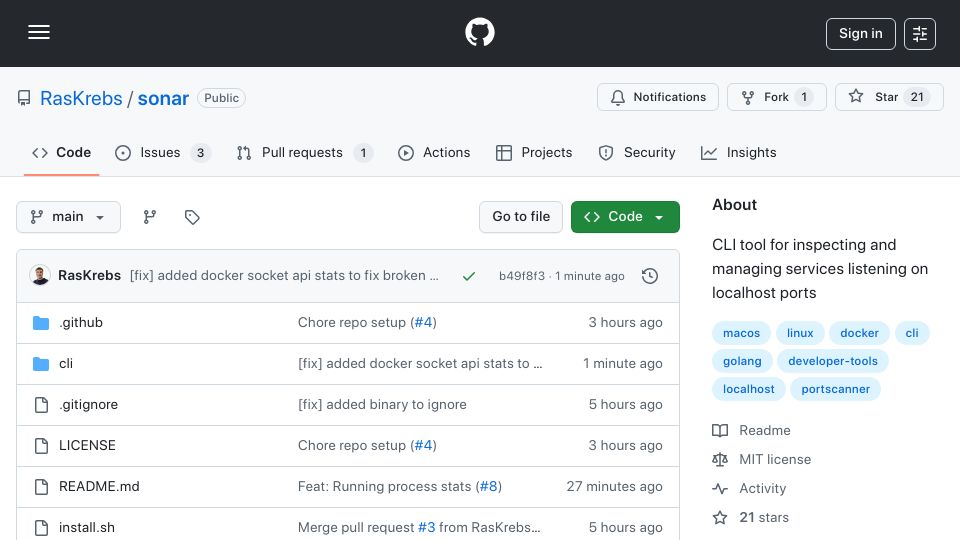Image resolution: width=960 pixels, height=540 pixels.
Task: Open the Projects tab
Action: tap(534, 152)
